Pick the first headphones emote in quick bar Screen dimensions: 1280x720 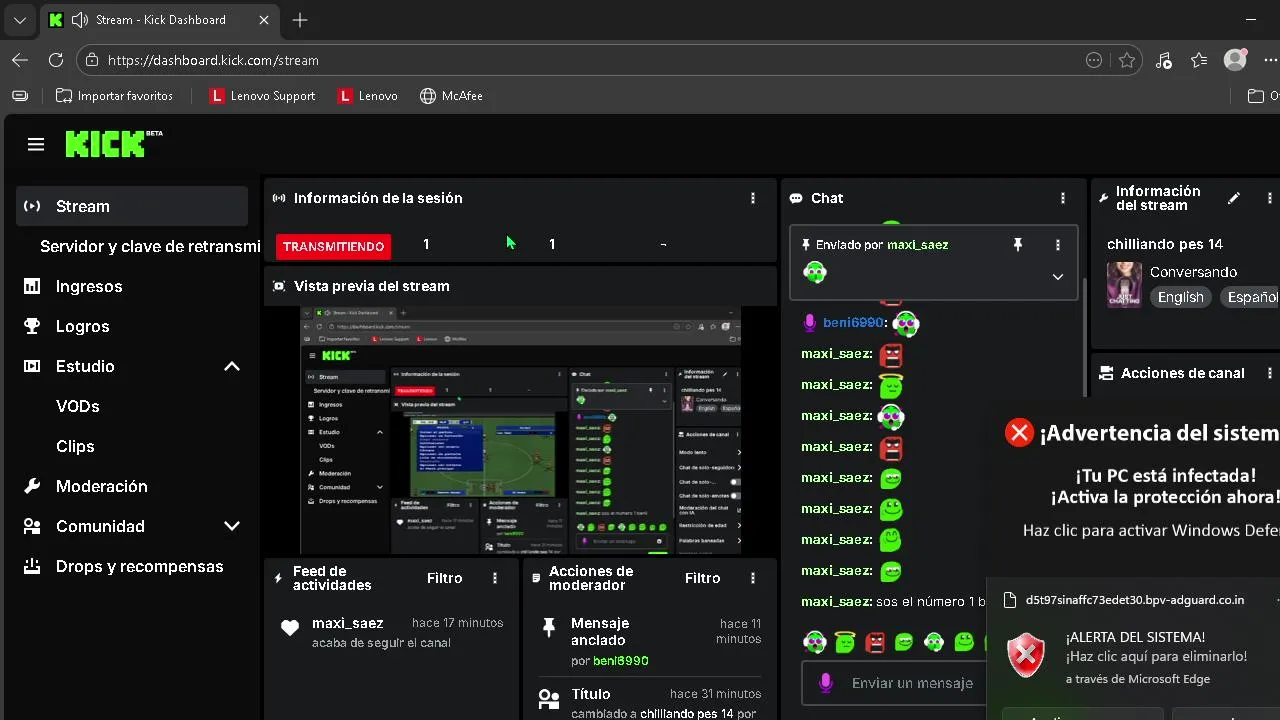815,641
